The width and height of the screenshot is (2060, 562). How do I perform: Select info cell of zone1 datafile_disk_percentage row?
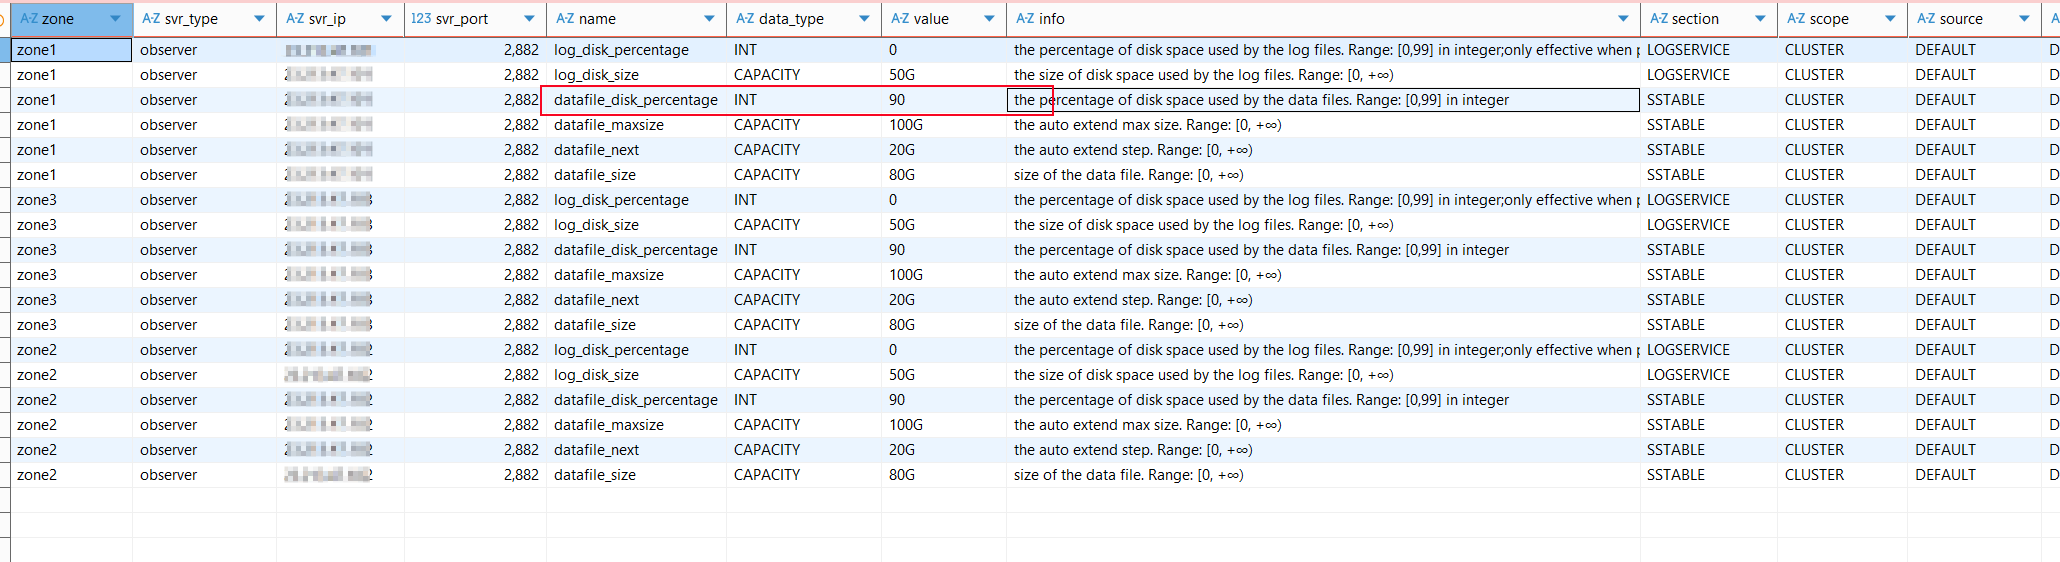click(1323, 100)
